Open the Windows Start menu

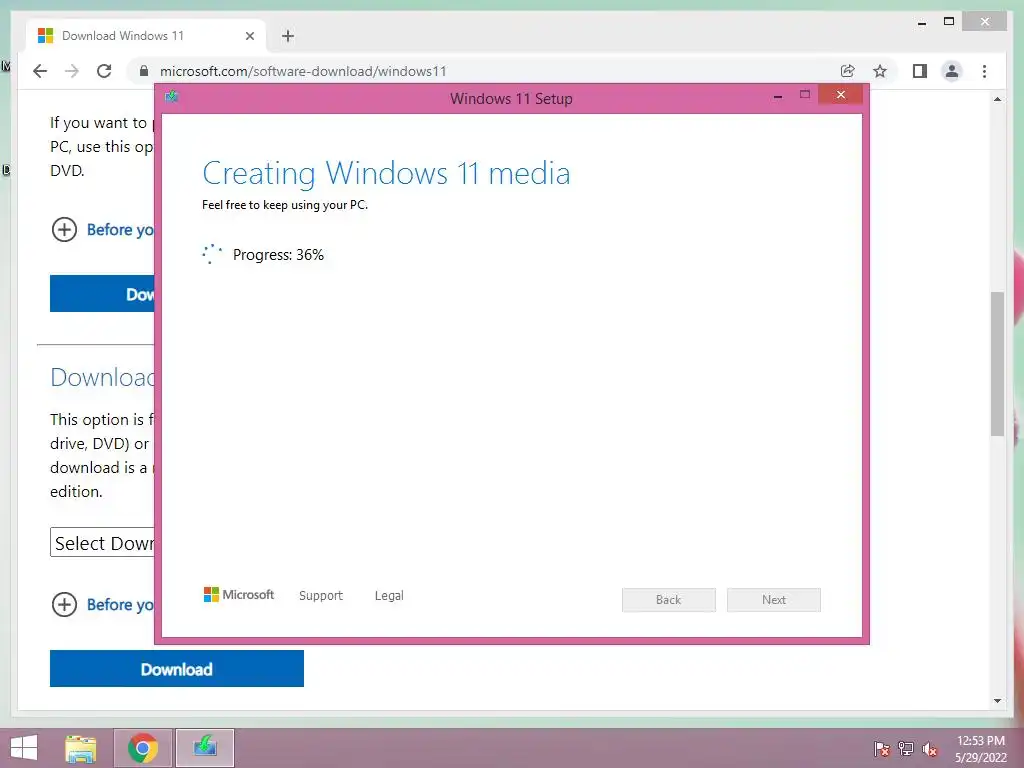[x=24, y=748]
